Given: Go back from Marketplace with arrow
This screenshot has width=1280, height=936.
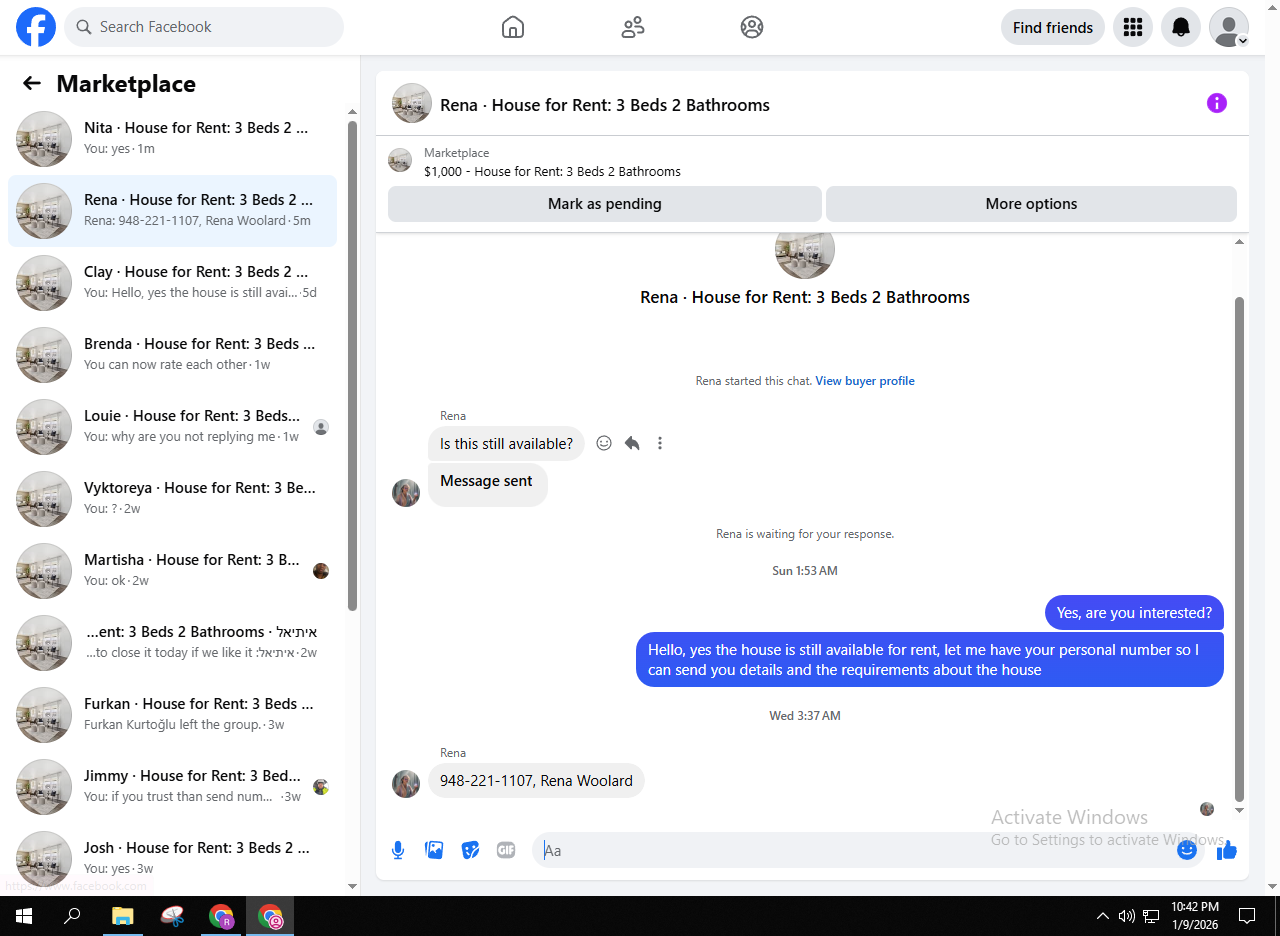Looking at the screenshot, I should coord(32,84).
